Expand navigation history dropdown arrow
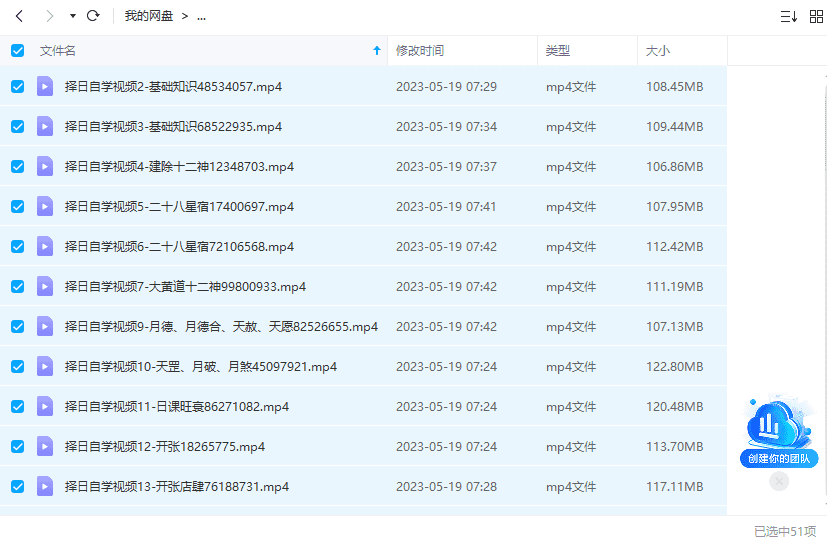 coord(72,17)
